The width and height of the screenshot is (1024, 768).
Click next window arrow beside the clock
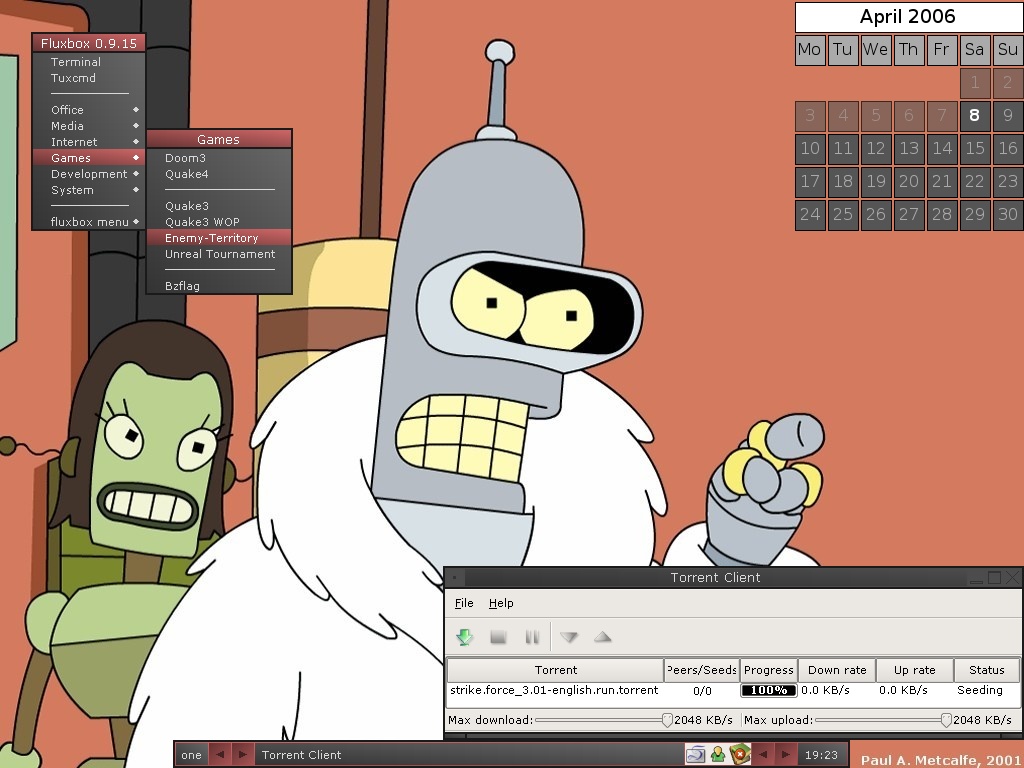pos(786,754)
